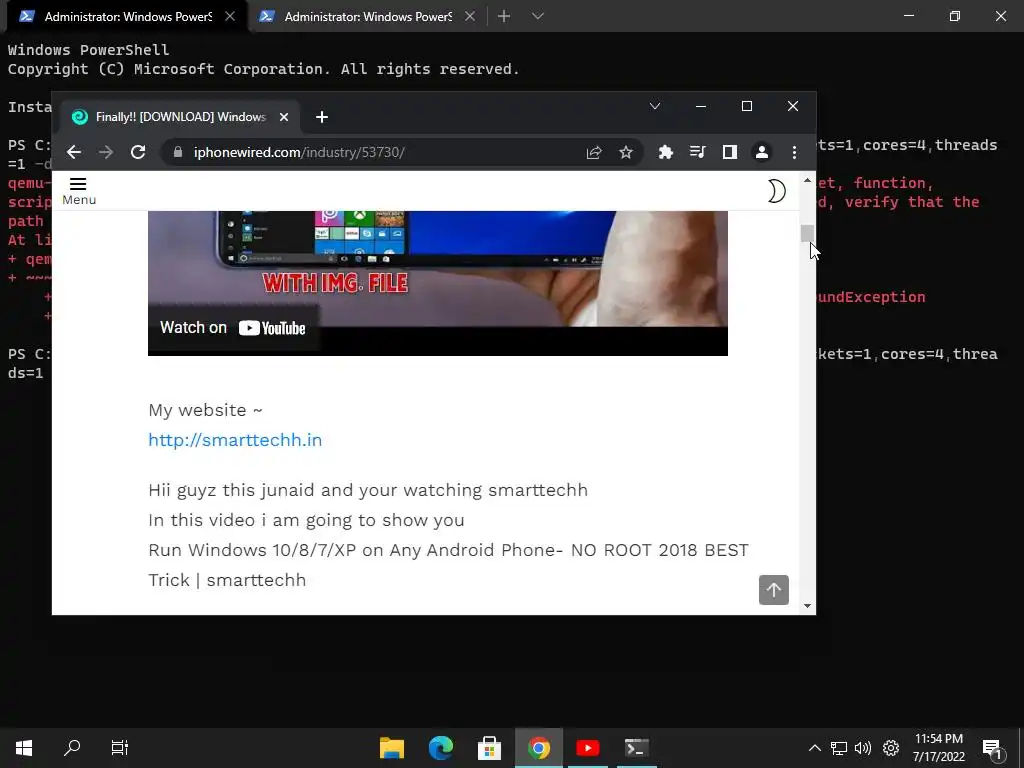Open notification center icon
Image resolution: width=1024 pixels, height=768 pixels.
point(993,748)
